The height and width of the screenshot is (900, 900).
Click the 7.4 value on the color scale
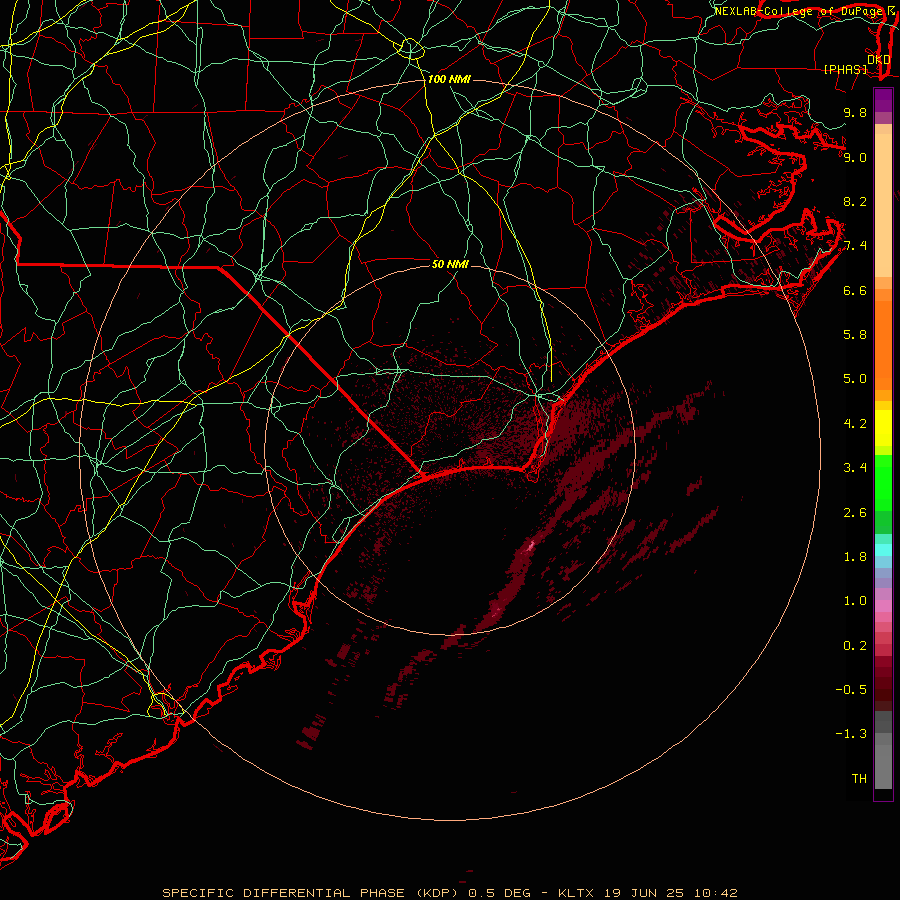point(855,246)
